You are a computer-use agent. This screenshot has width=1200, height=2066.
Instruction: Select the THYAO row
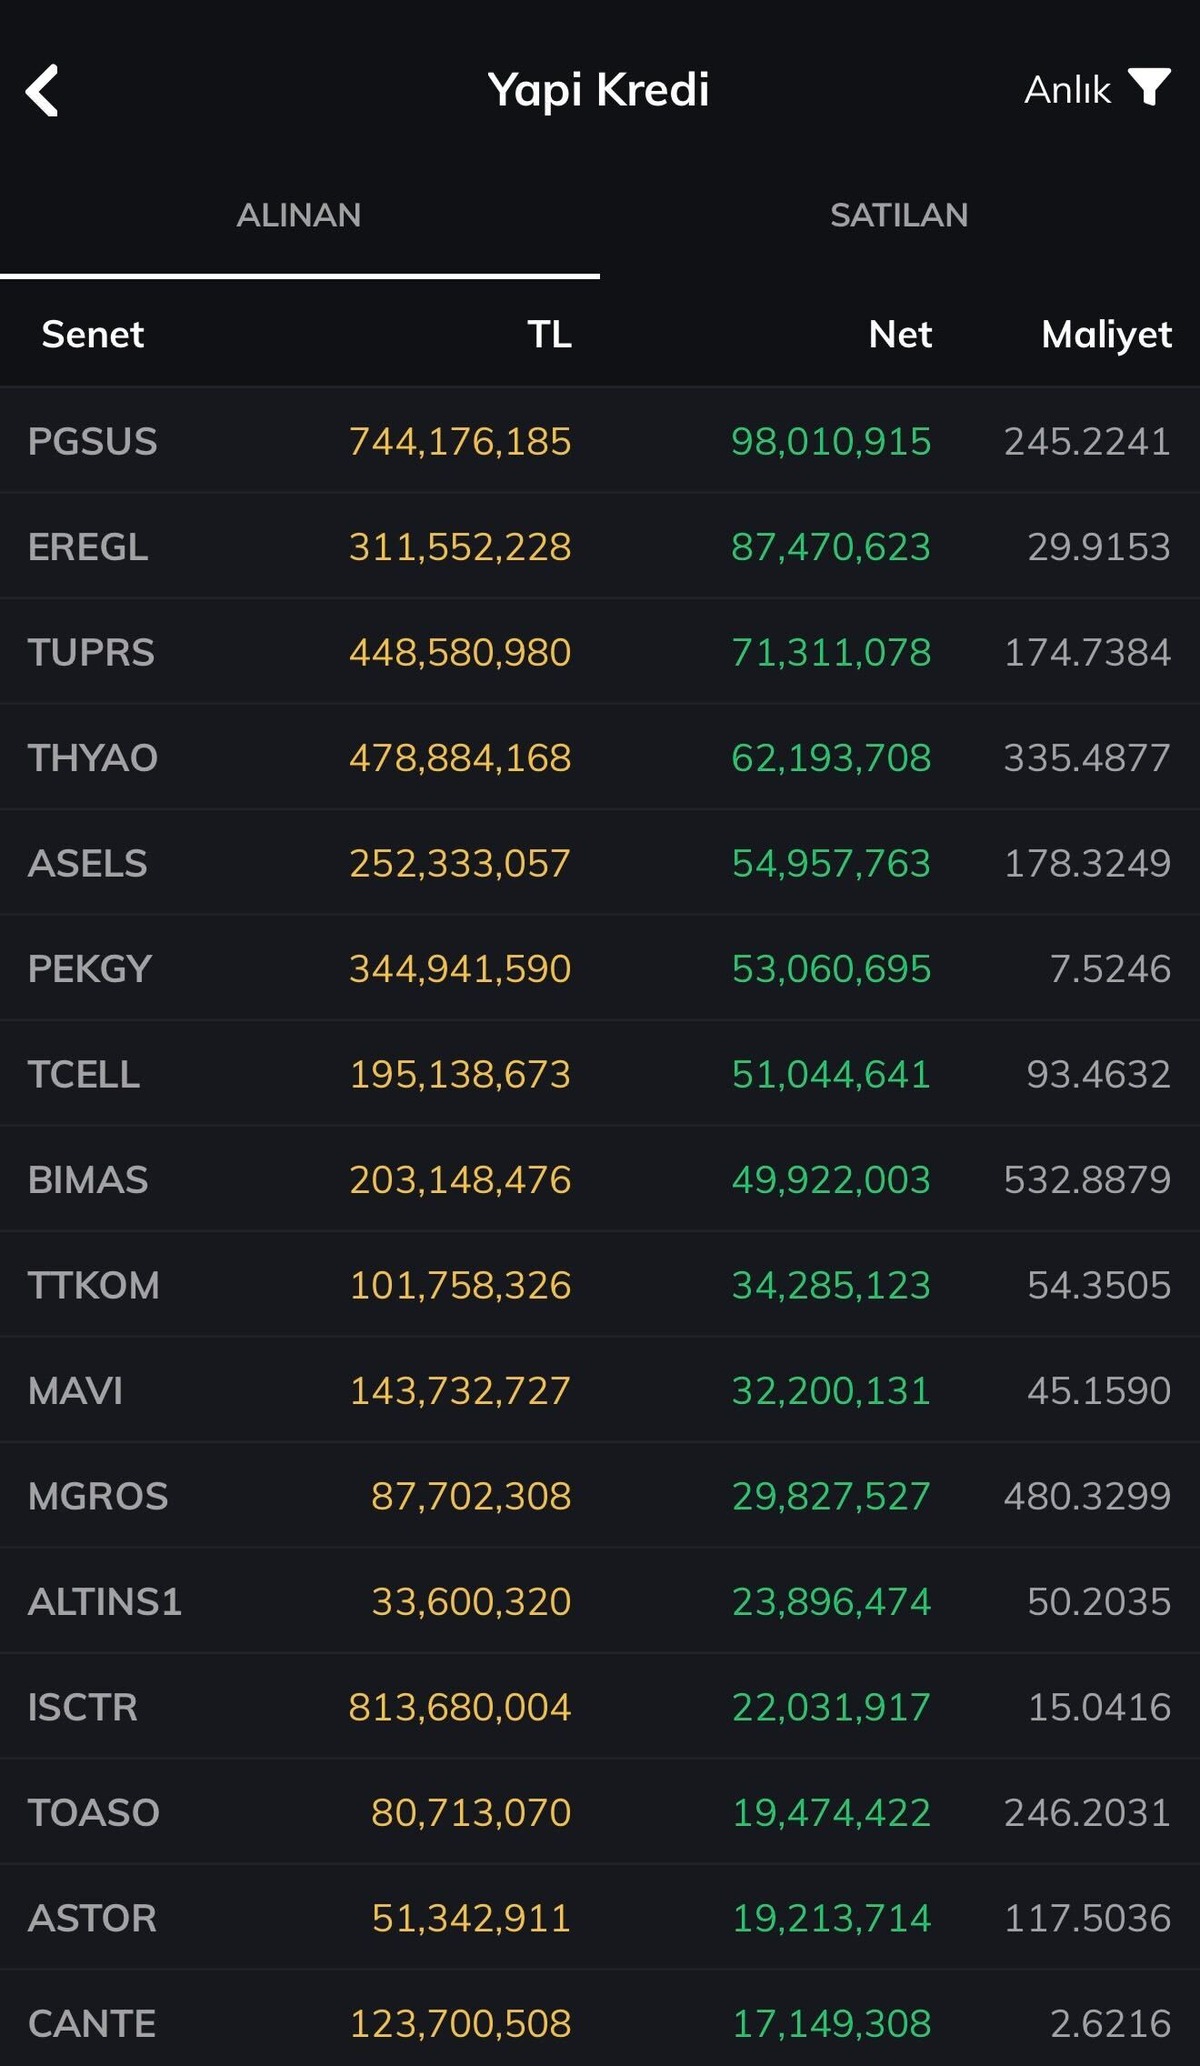(600, 757)
